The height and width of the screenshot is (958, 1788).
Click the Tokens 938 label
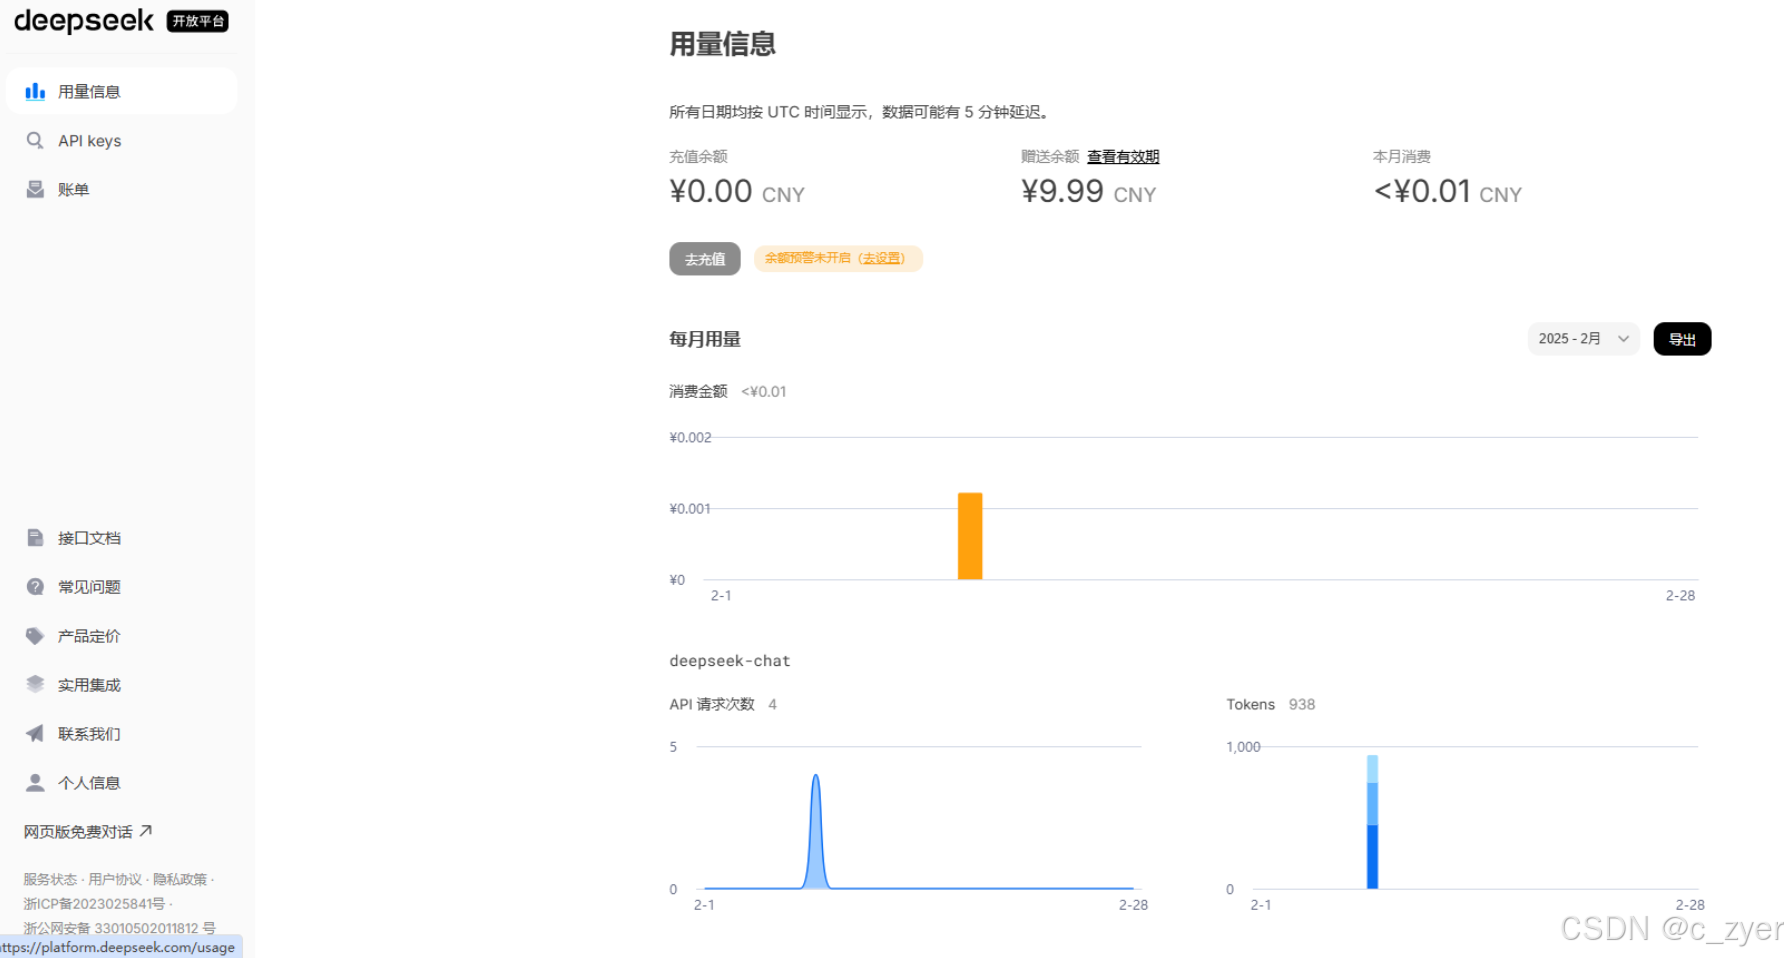[x=1271, y=704]
